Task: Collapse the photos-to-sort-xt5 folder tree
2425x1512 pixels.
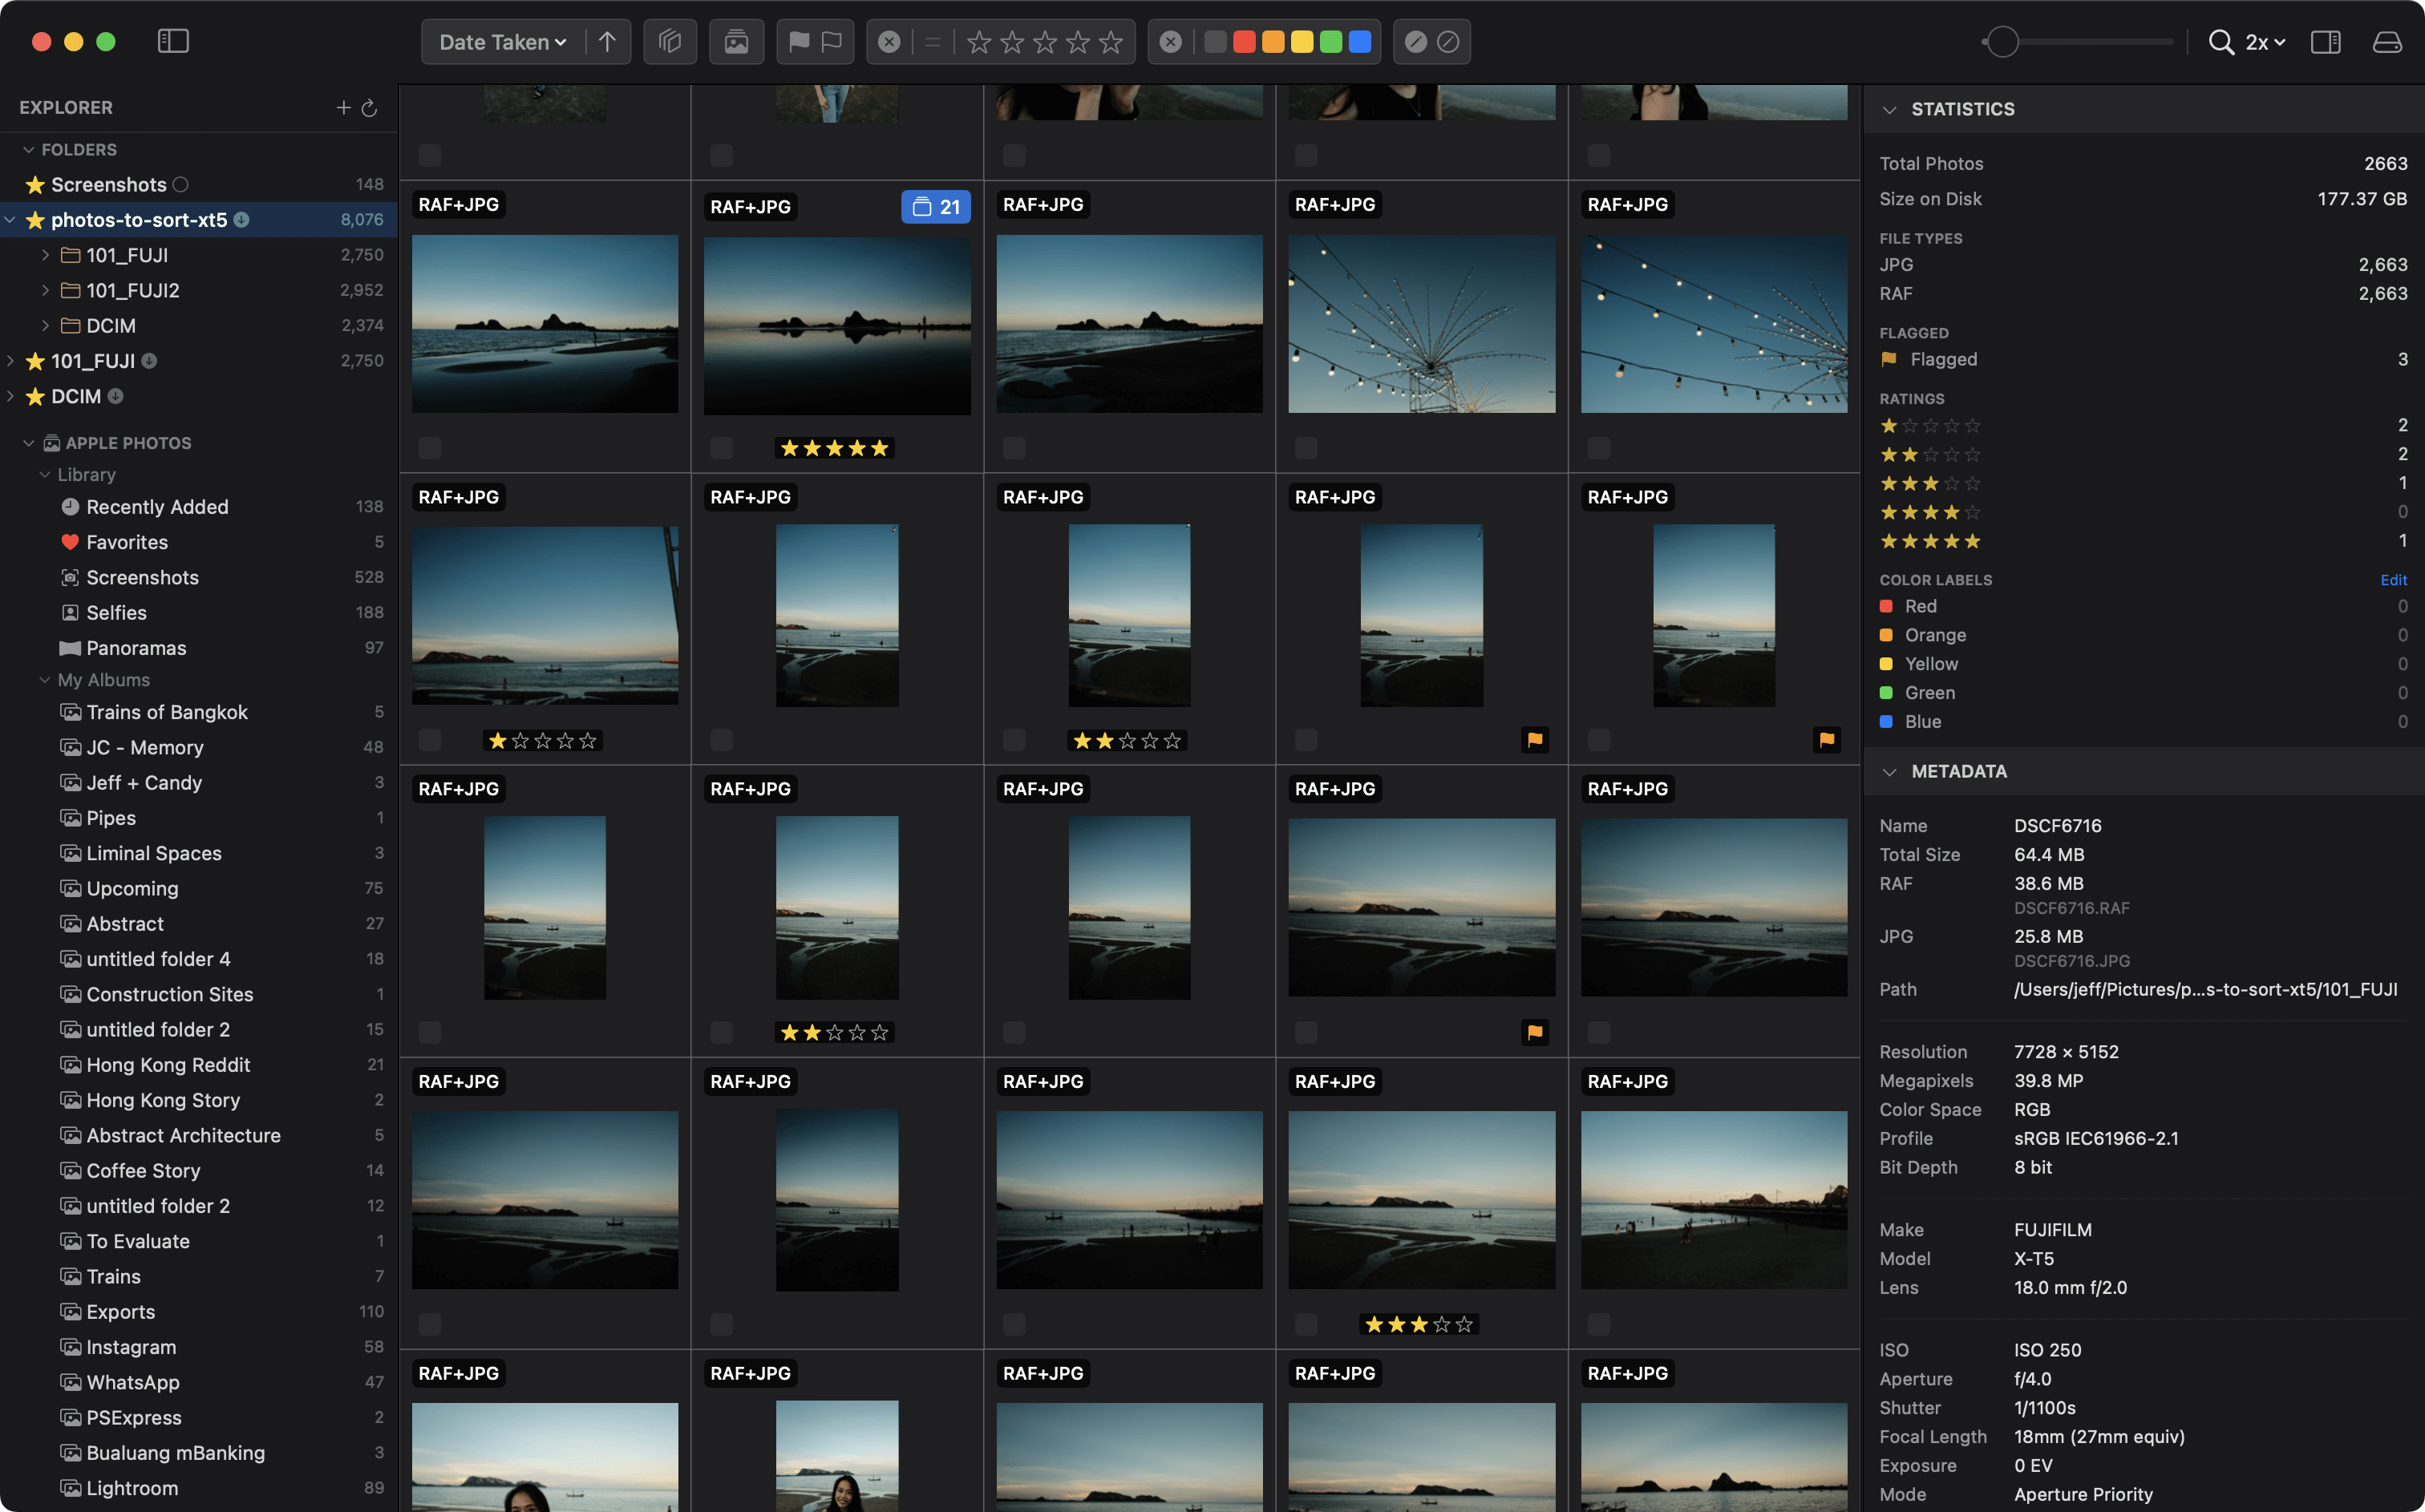Action: [x=10, y=219]
